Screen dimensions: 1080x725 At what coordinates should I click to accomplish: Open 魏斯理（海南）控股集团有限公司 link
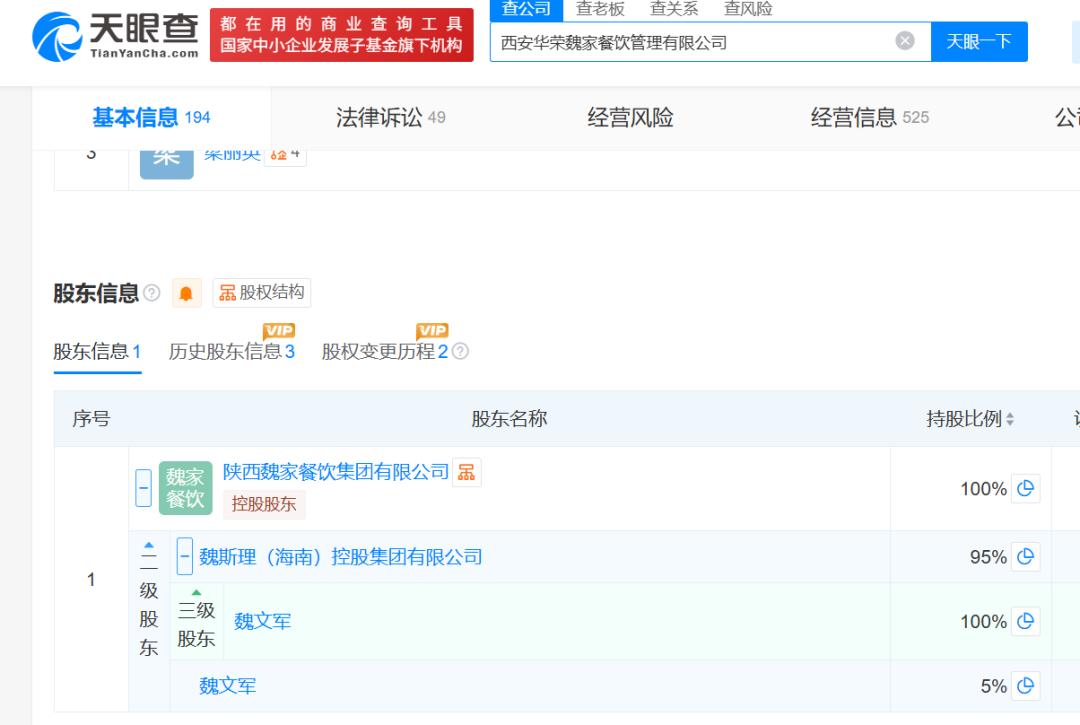click(x=340, y=557)
